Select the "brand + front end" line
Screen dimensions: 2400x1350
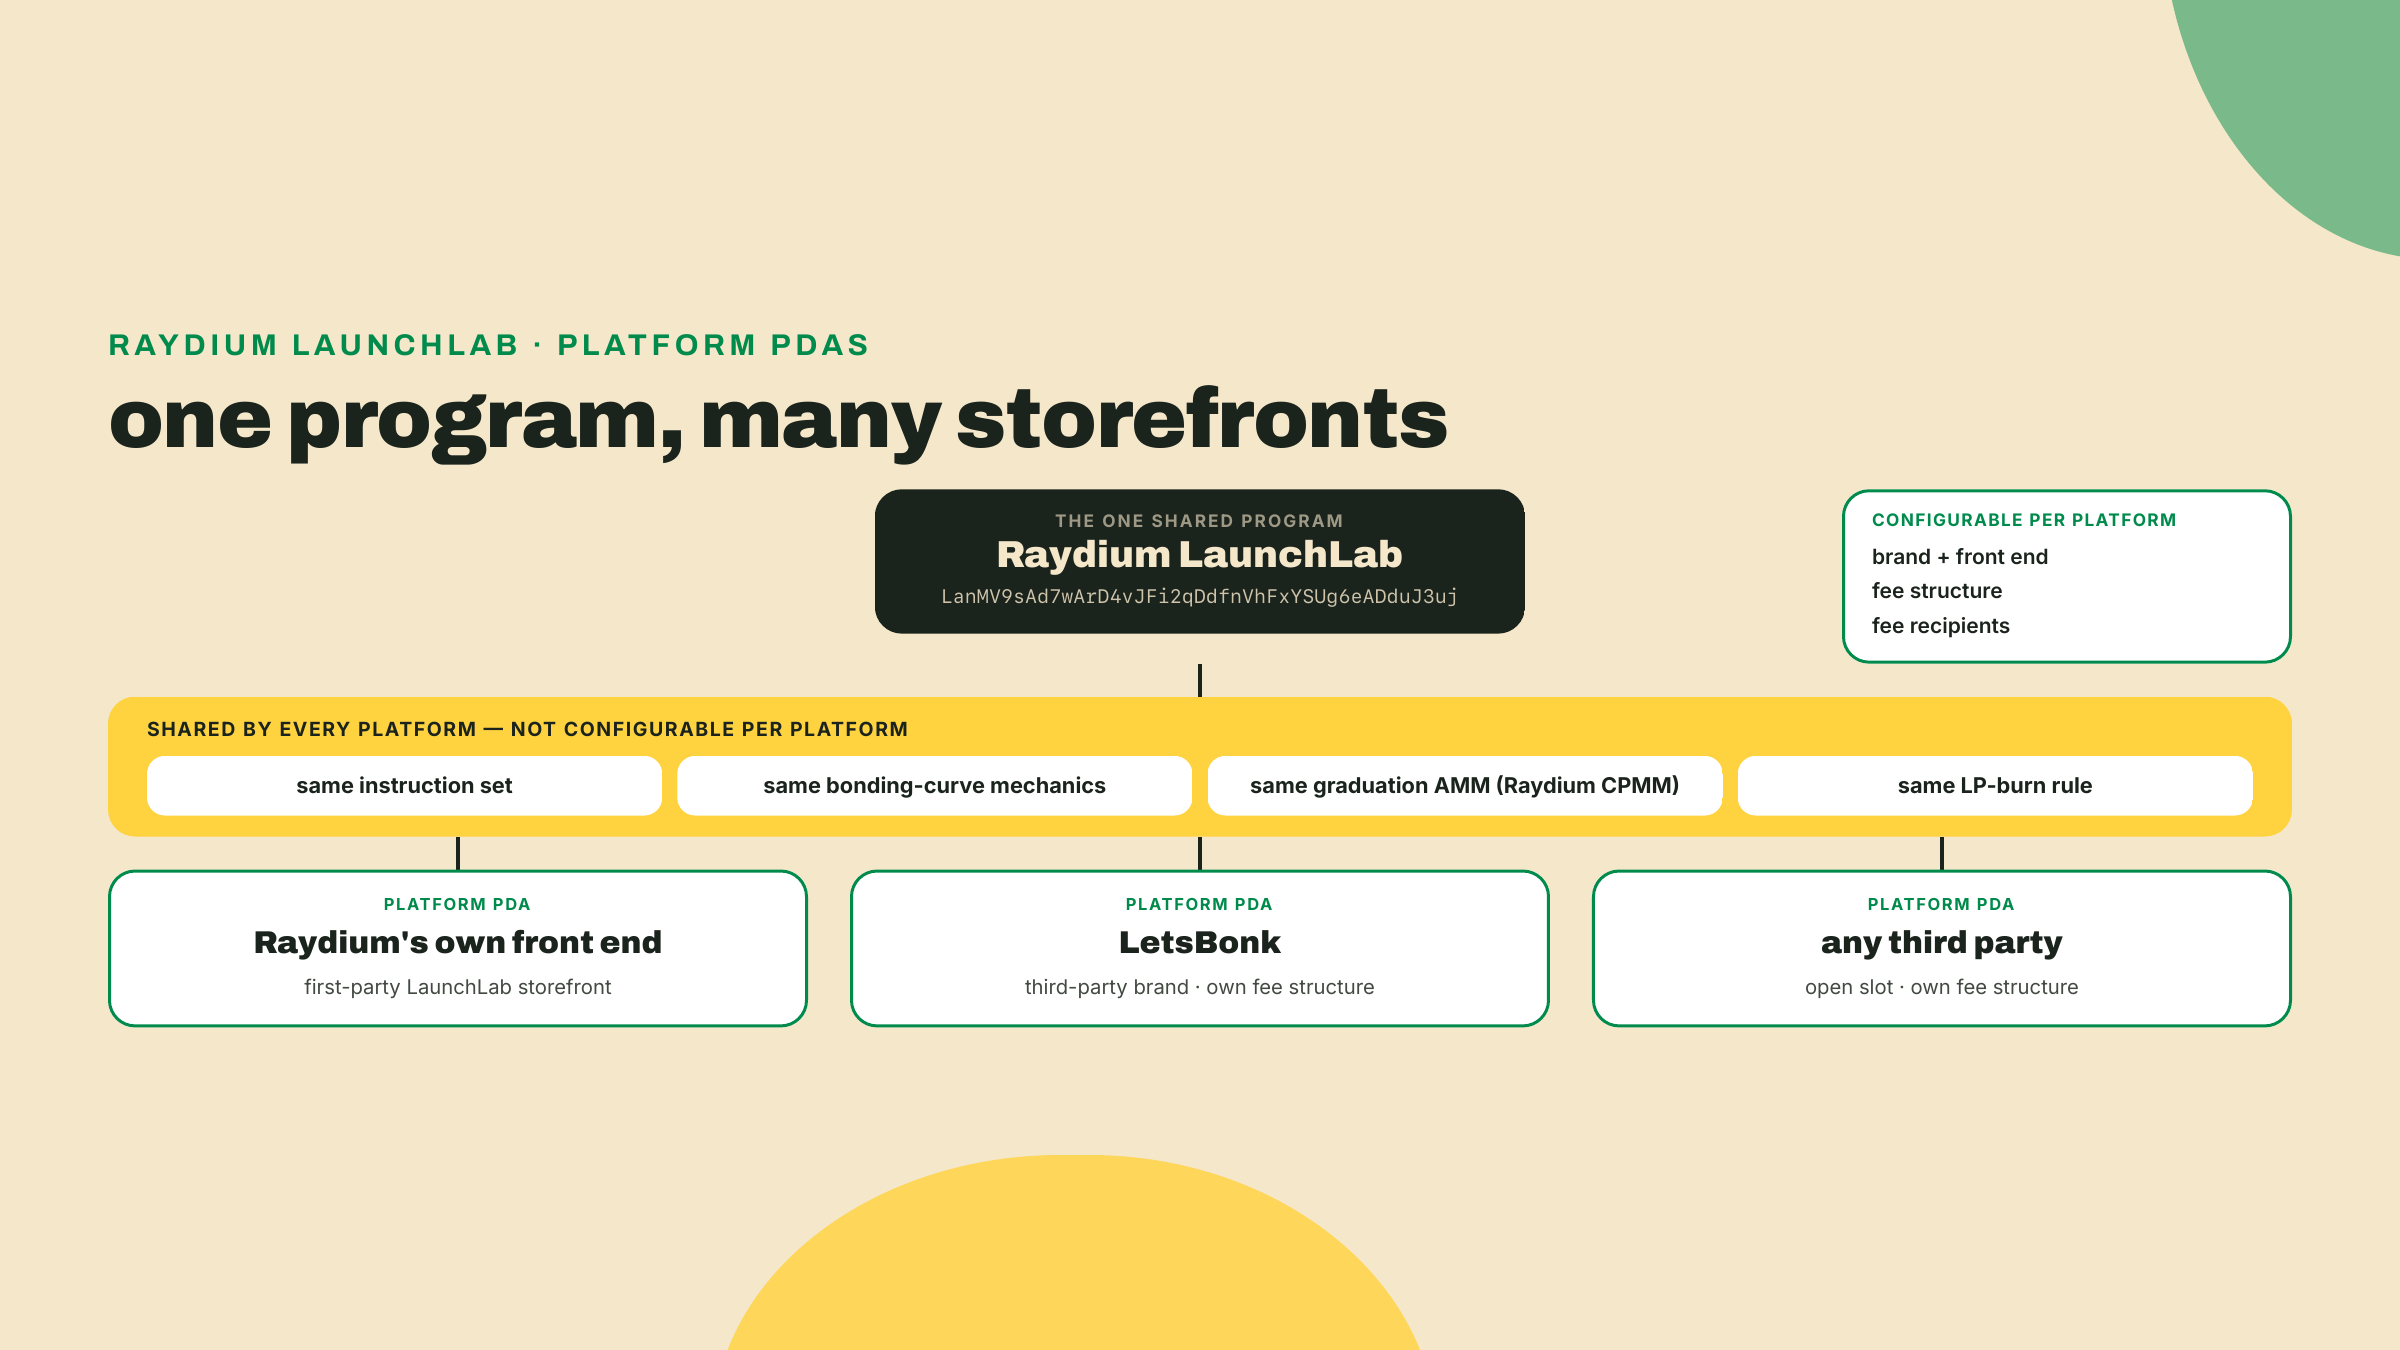tap(1960, 557)
